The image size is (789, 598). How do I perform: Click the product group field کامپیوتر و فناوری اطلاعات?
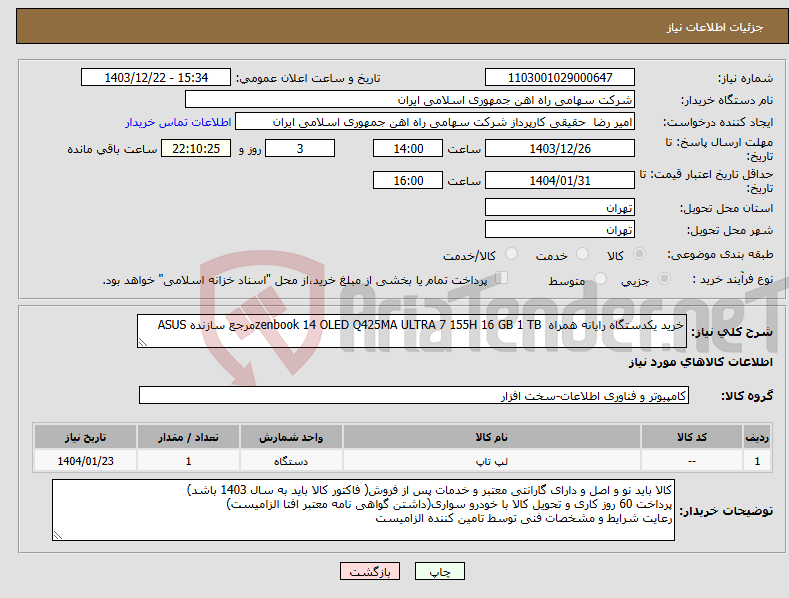pyautogui.click(x=414, y=396)
